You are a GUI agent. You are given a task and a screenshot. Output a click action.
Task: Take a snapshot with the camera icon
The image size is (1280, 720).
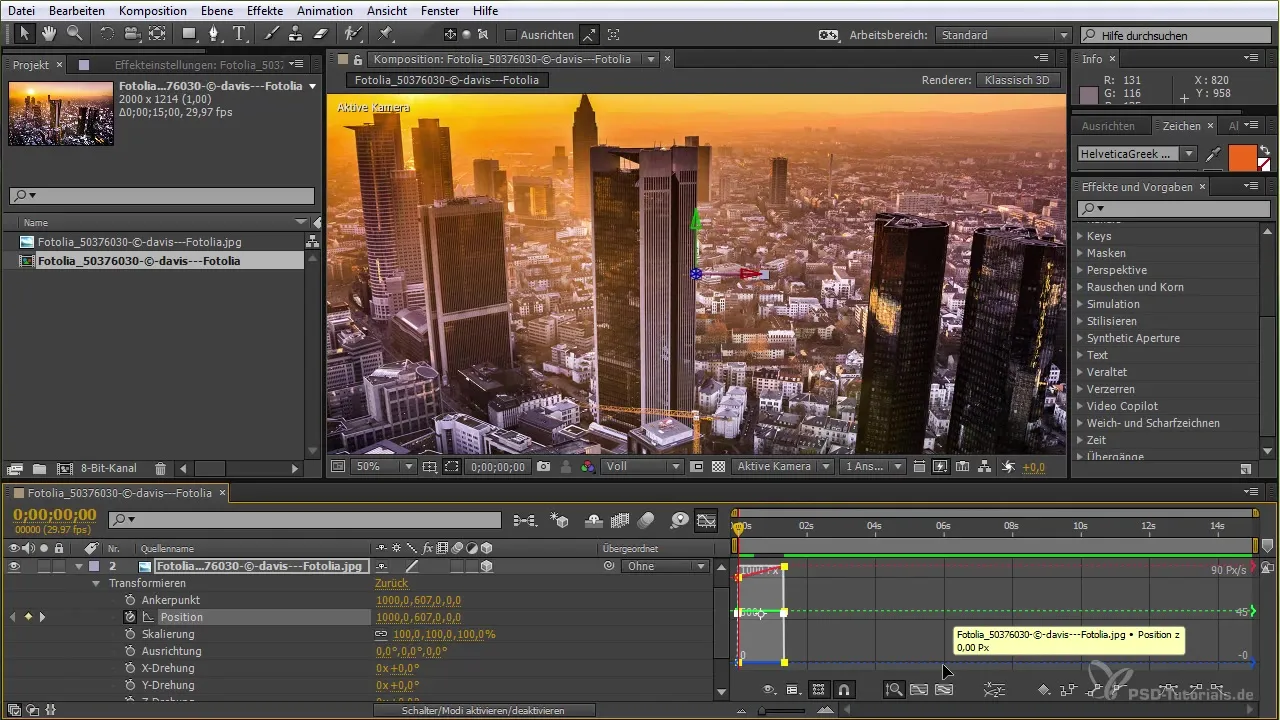(544, 467)
